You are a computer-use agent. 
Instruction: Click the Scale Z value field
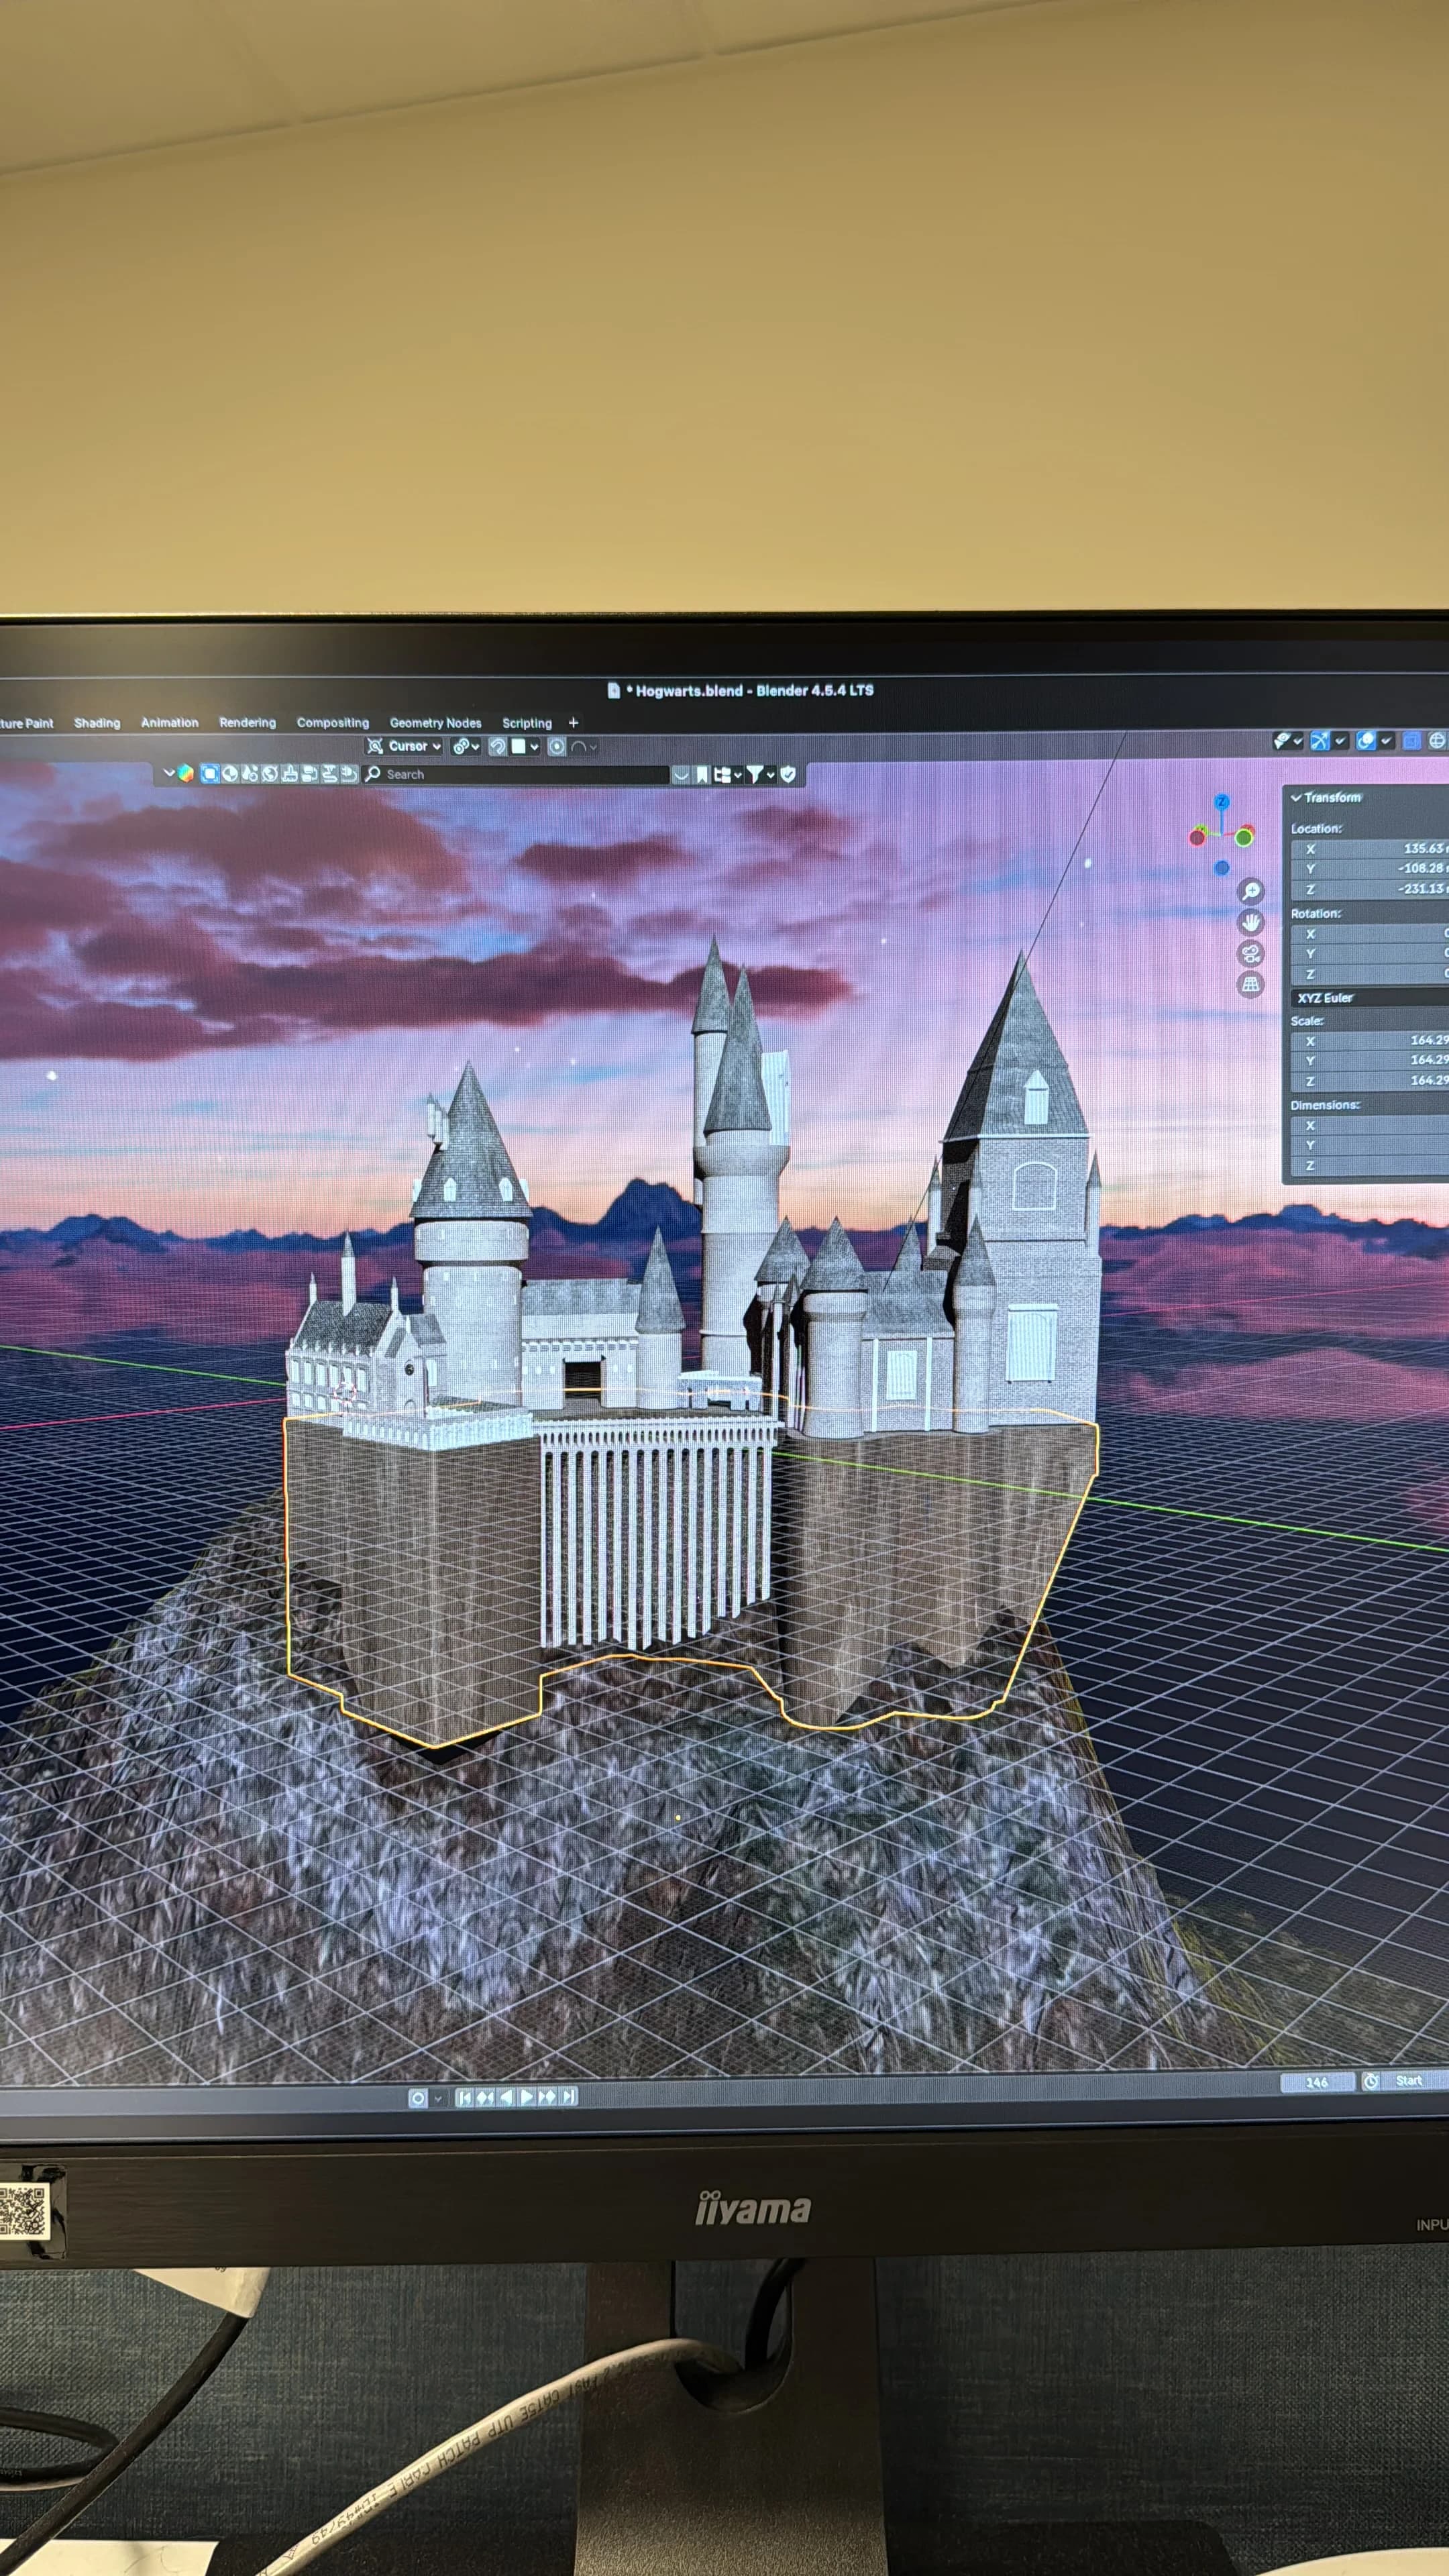[x=1369, y=1081]
